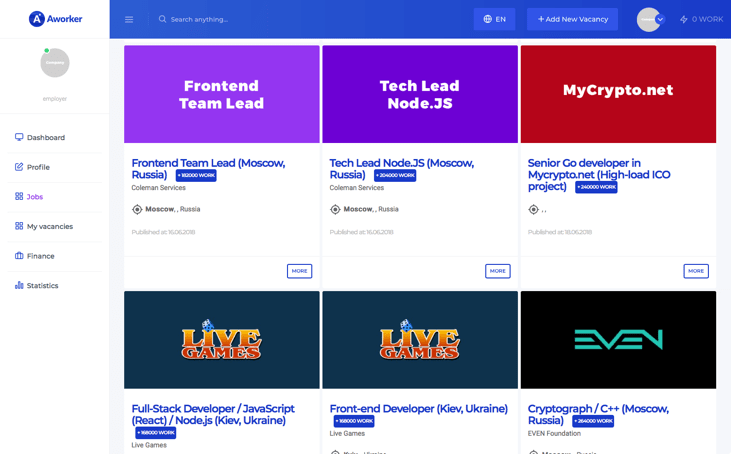Open Senior Go developer in Mycrypto.net link
This screenshot has width=731, height=454.
[599, 174]
